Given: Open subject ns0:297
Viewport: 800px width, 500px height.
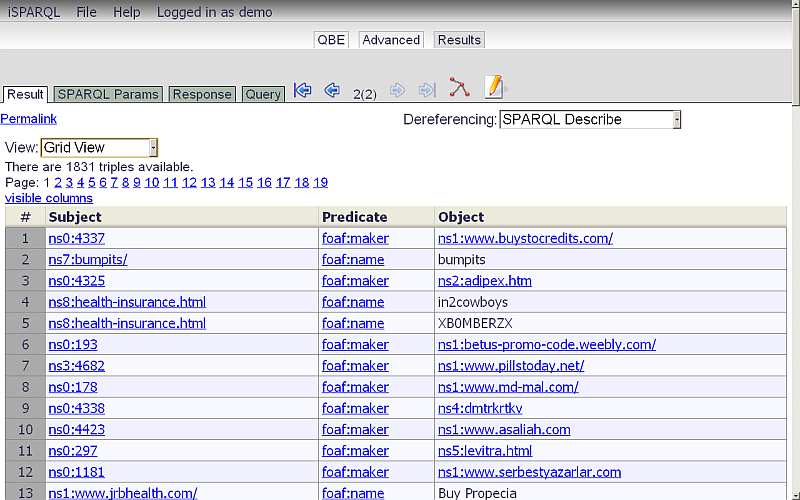Looking at the screenshot, I should coord(73,451).
